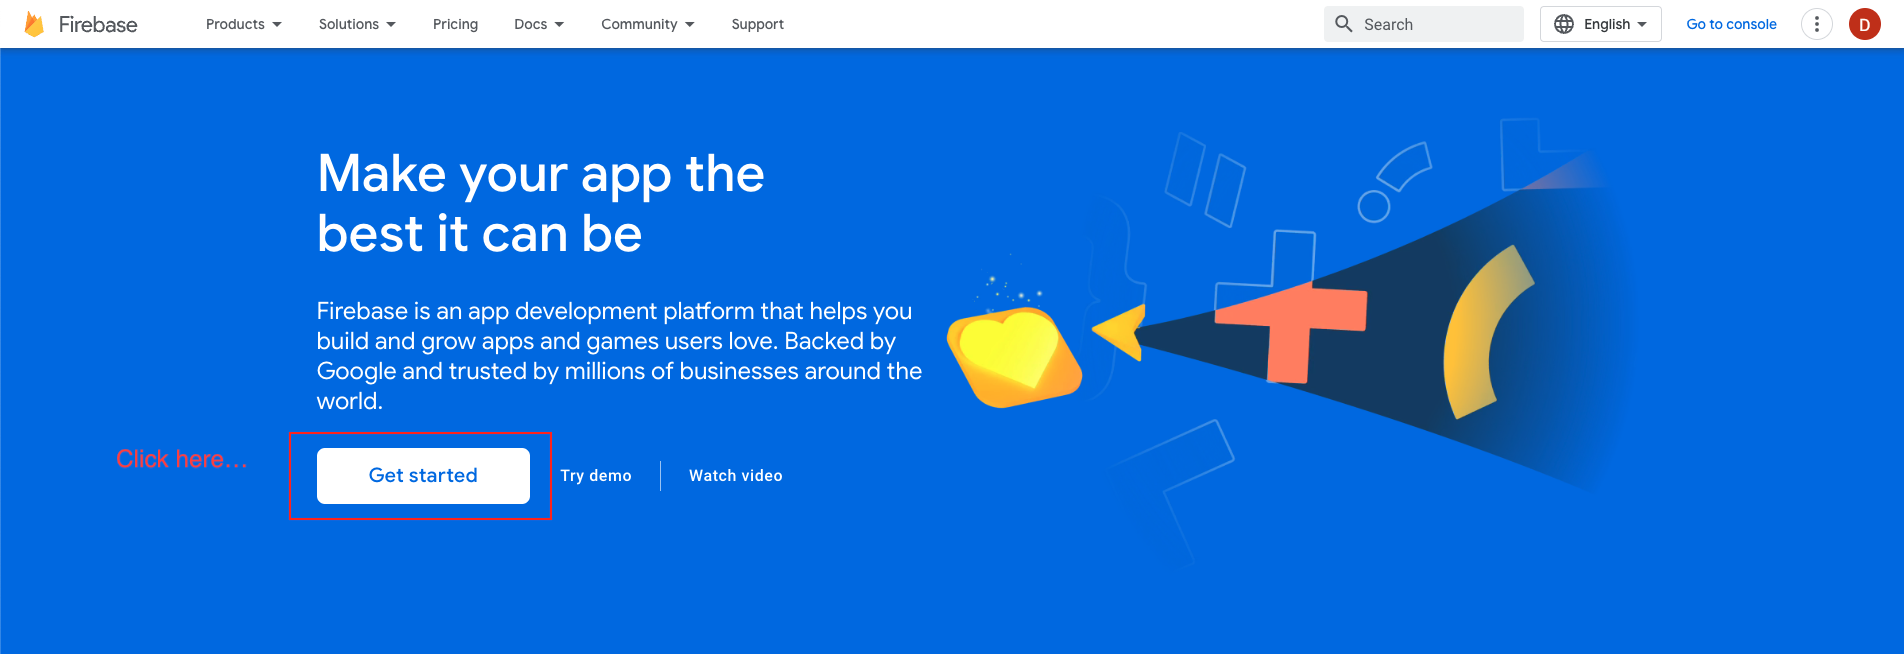Open the three-dot more options menu

pyautogui.click(x=1816, y=24)
